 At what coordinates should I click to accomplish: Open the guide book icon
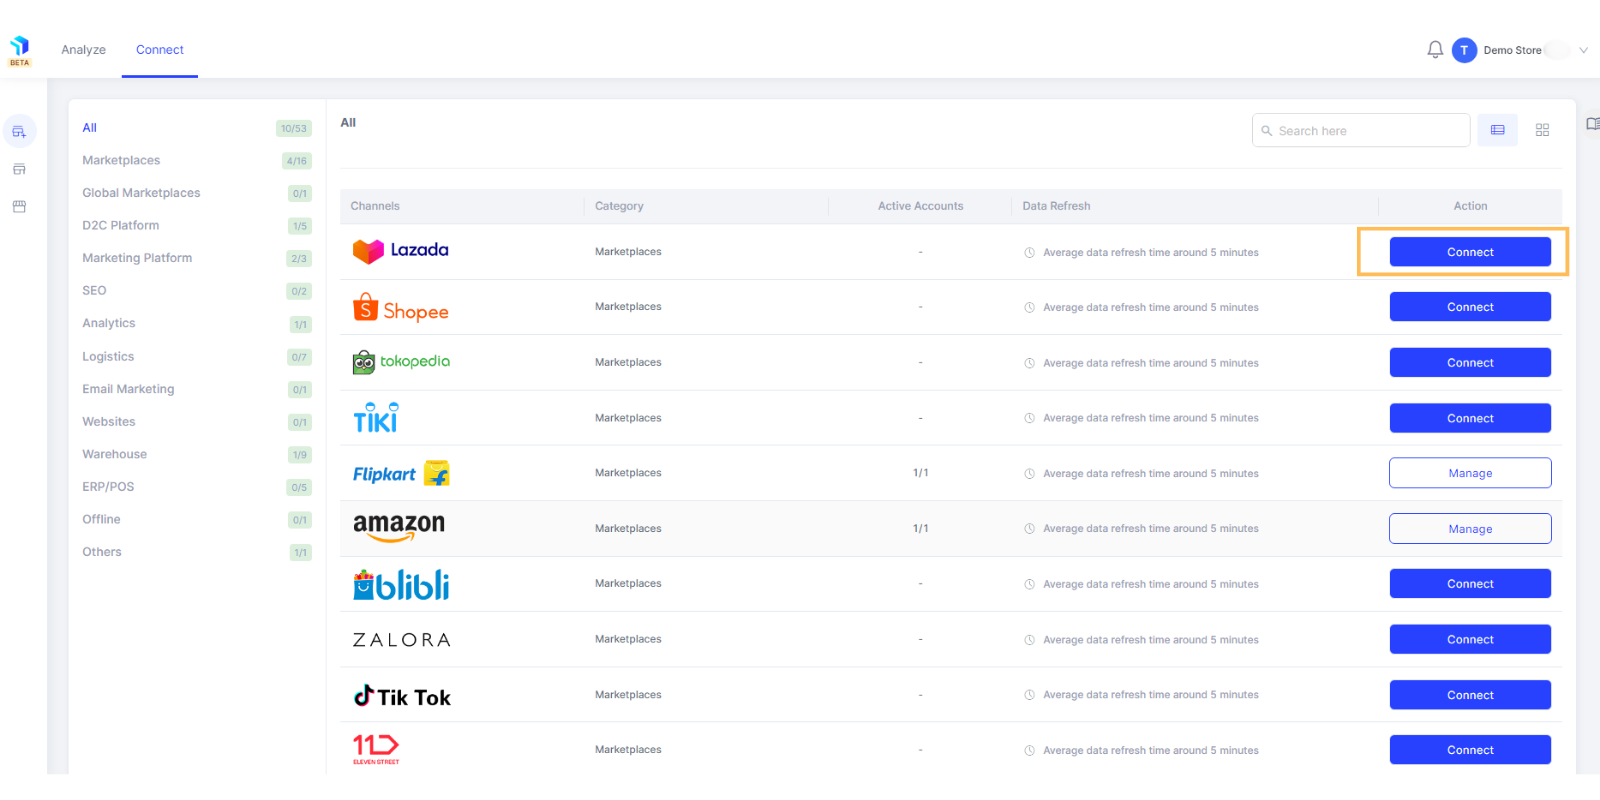(x=1592, y=124)
